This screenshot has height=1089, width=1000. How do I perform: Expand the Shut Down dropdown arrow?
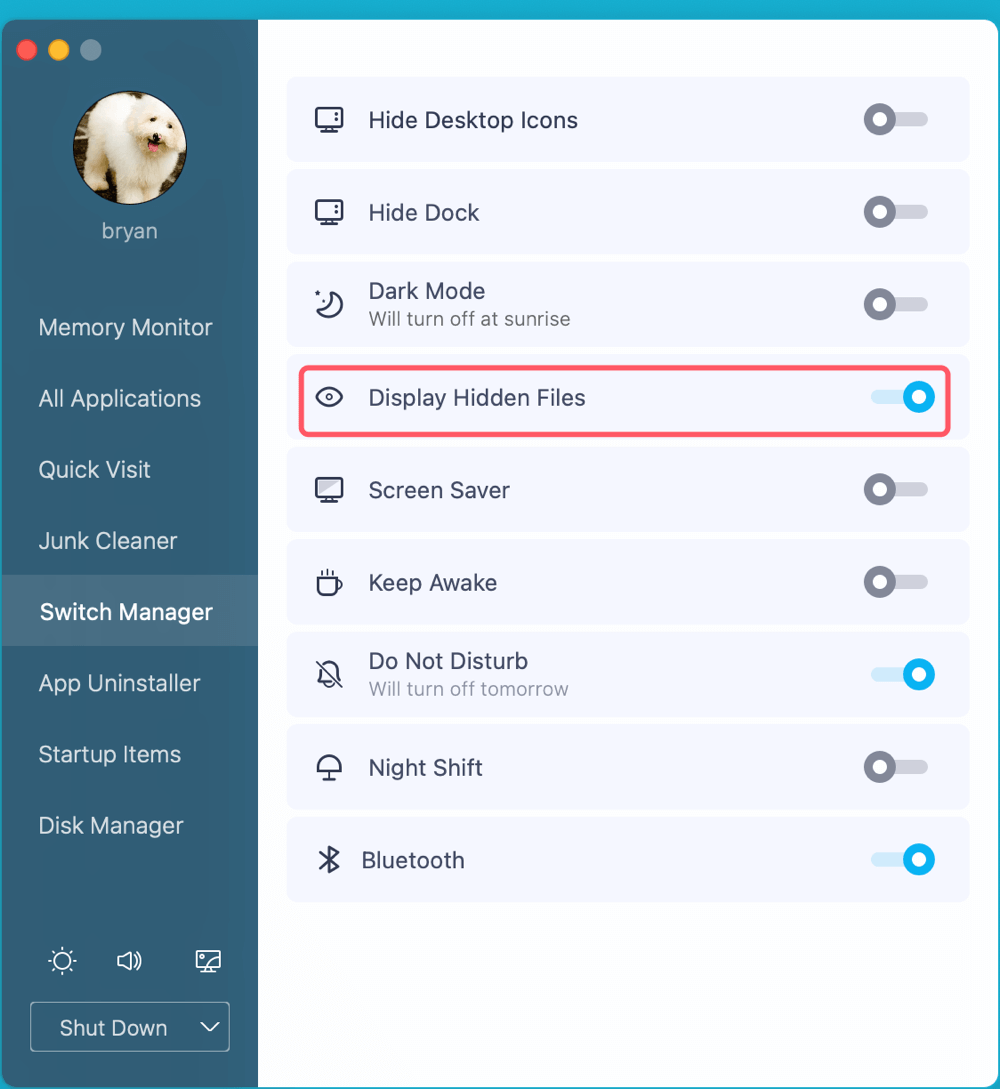pyautogui.click(x=210, y=1027)
